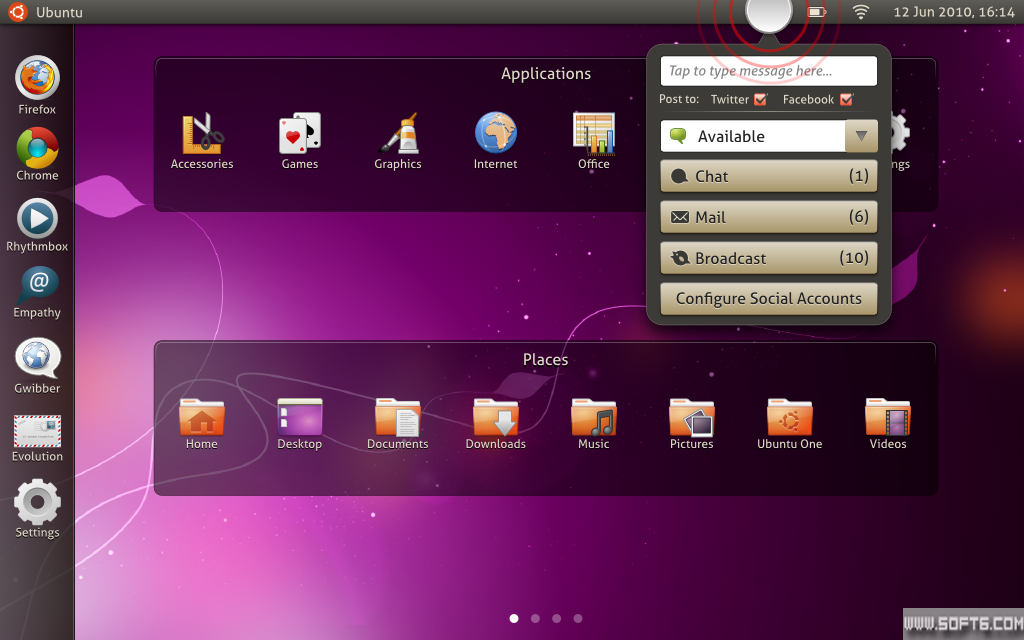Click the Applications panel heading
This screenshot has width=1024, height=640.
[x=546, y=74]
